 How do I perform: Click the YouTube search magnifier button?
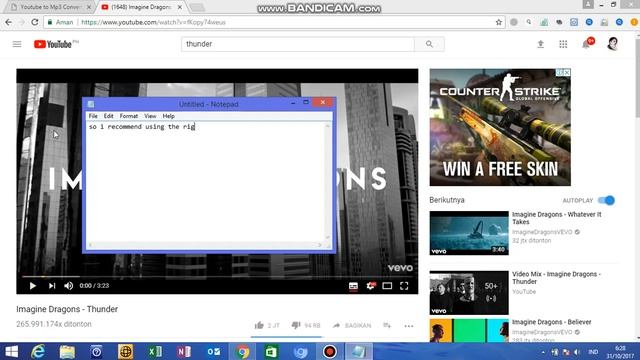pos(429,44)
